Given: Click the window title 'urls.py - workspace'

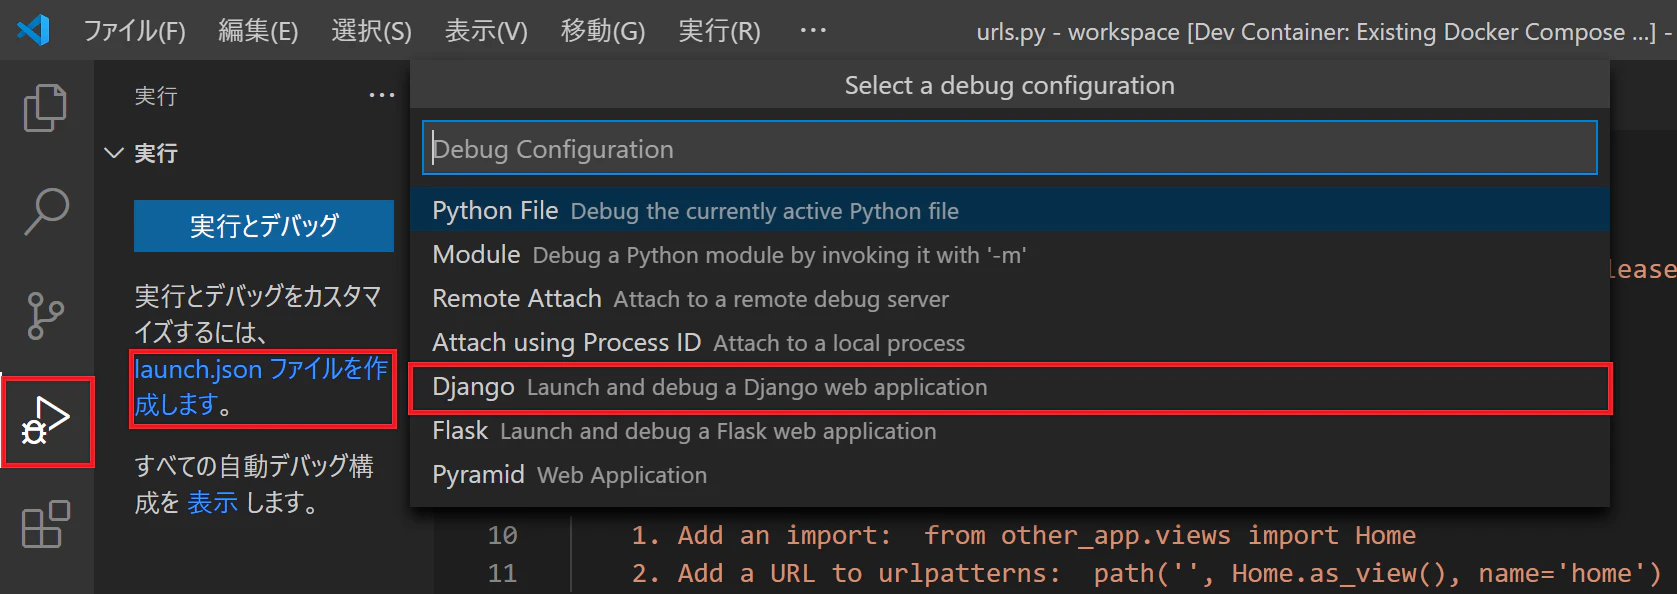Looking at the screenshot, I should (1078, 32).
